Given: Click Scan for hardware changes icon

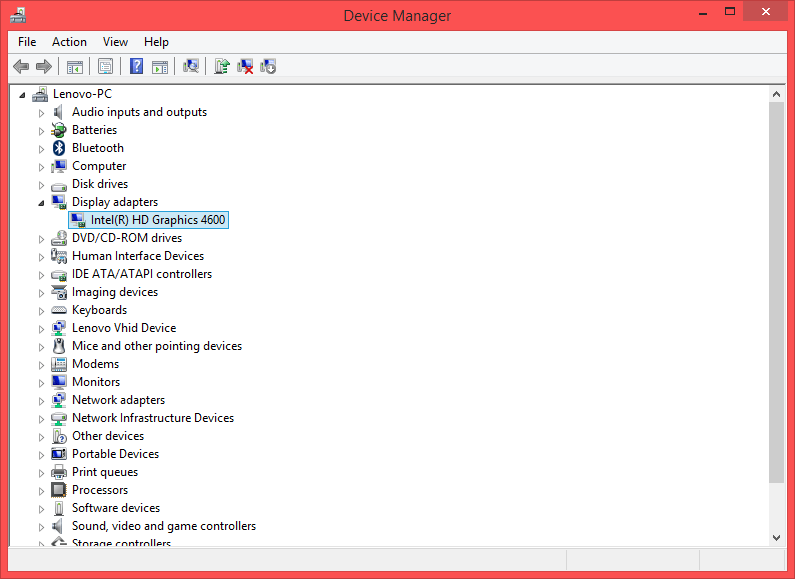Looking at the screenshot, I should (191, 66).
